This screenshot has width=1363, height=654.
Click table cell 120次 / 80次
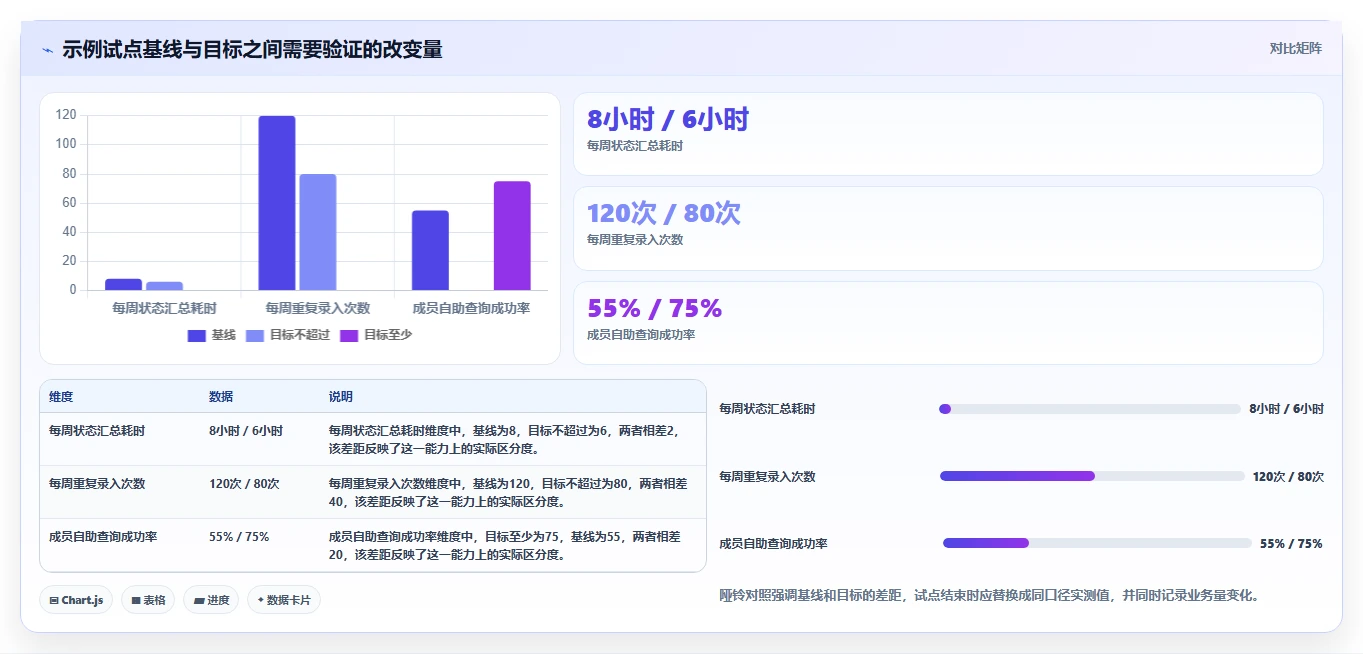click(244, 484)
